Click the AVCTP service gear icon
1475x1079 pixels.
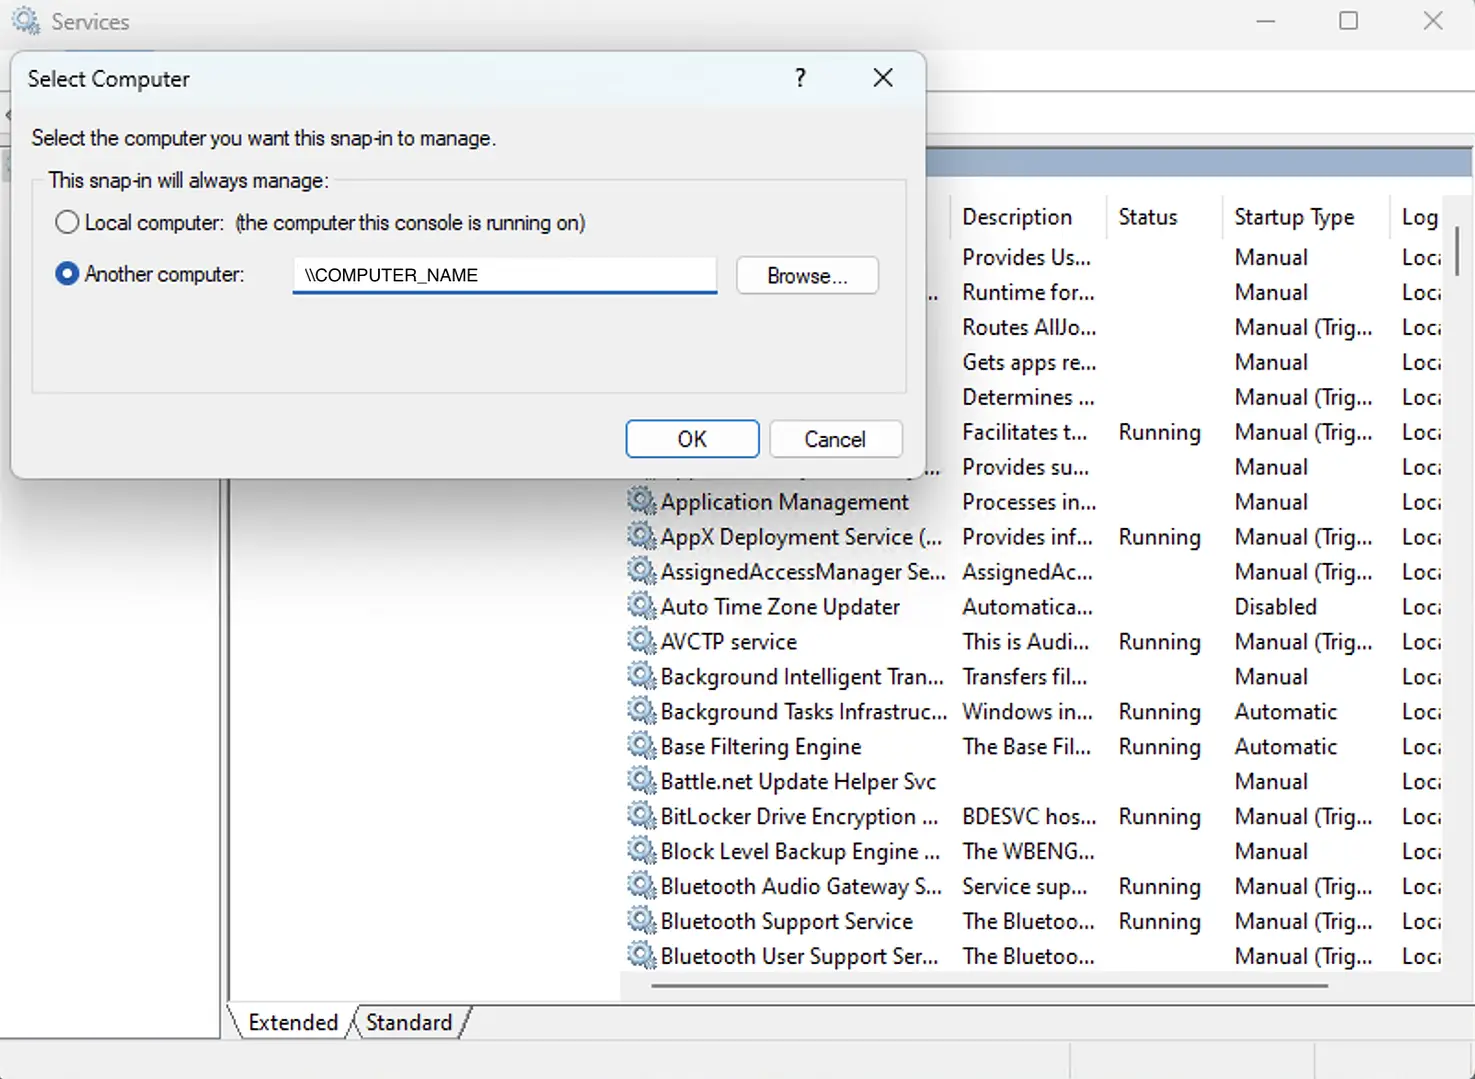[x=641, y=641]
